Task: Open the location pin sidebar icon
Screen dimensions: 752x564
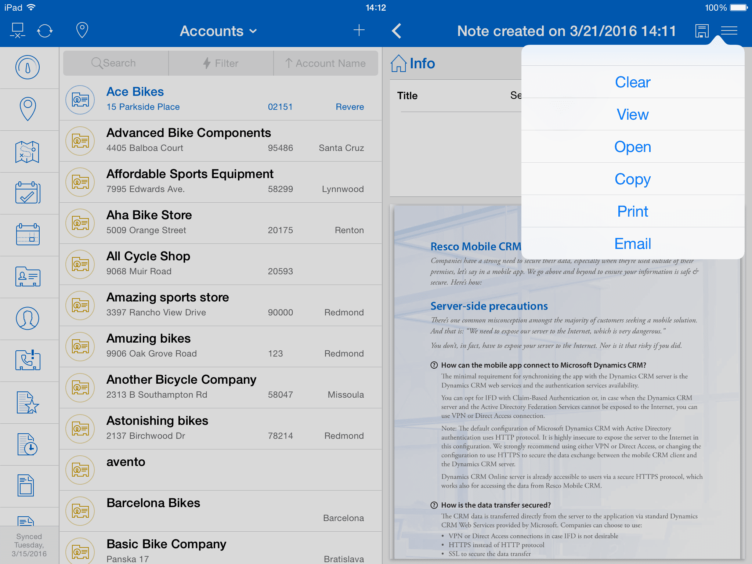Action: (28, 109)
